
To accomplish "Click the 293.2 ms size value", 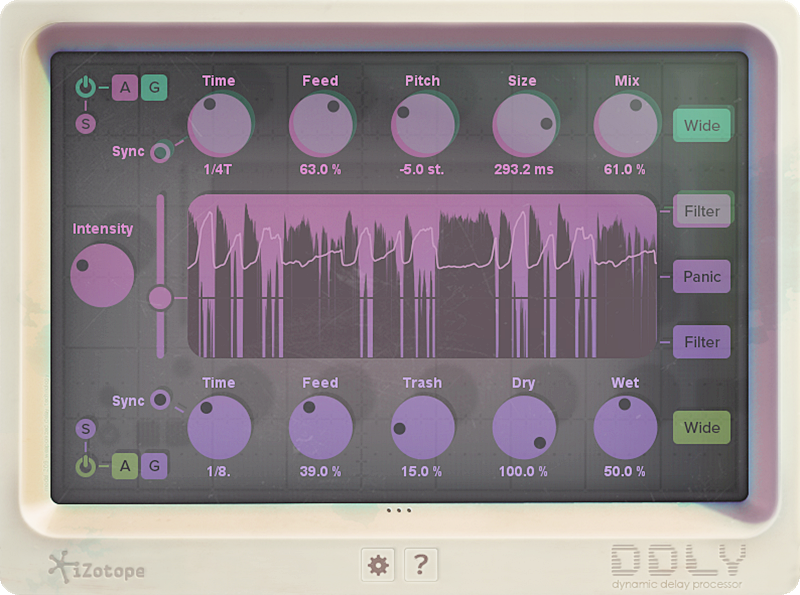I will 523,169.
